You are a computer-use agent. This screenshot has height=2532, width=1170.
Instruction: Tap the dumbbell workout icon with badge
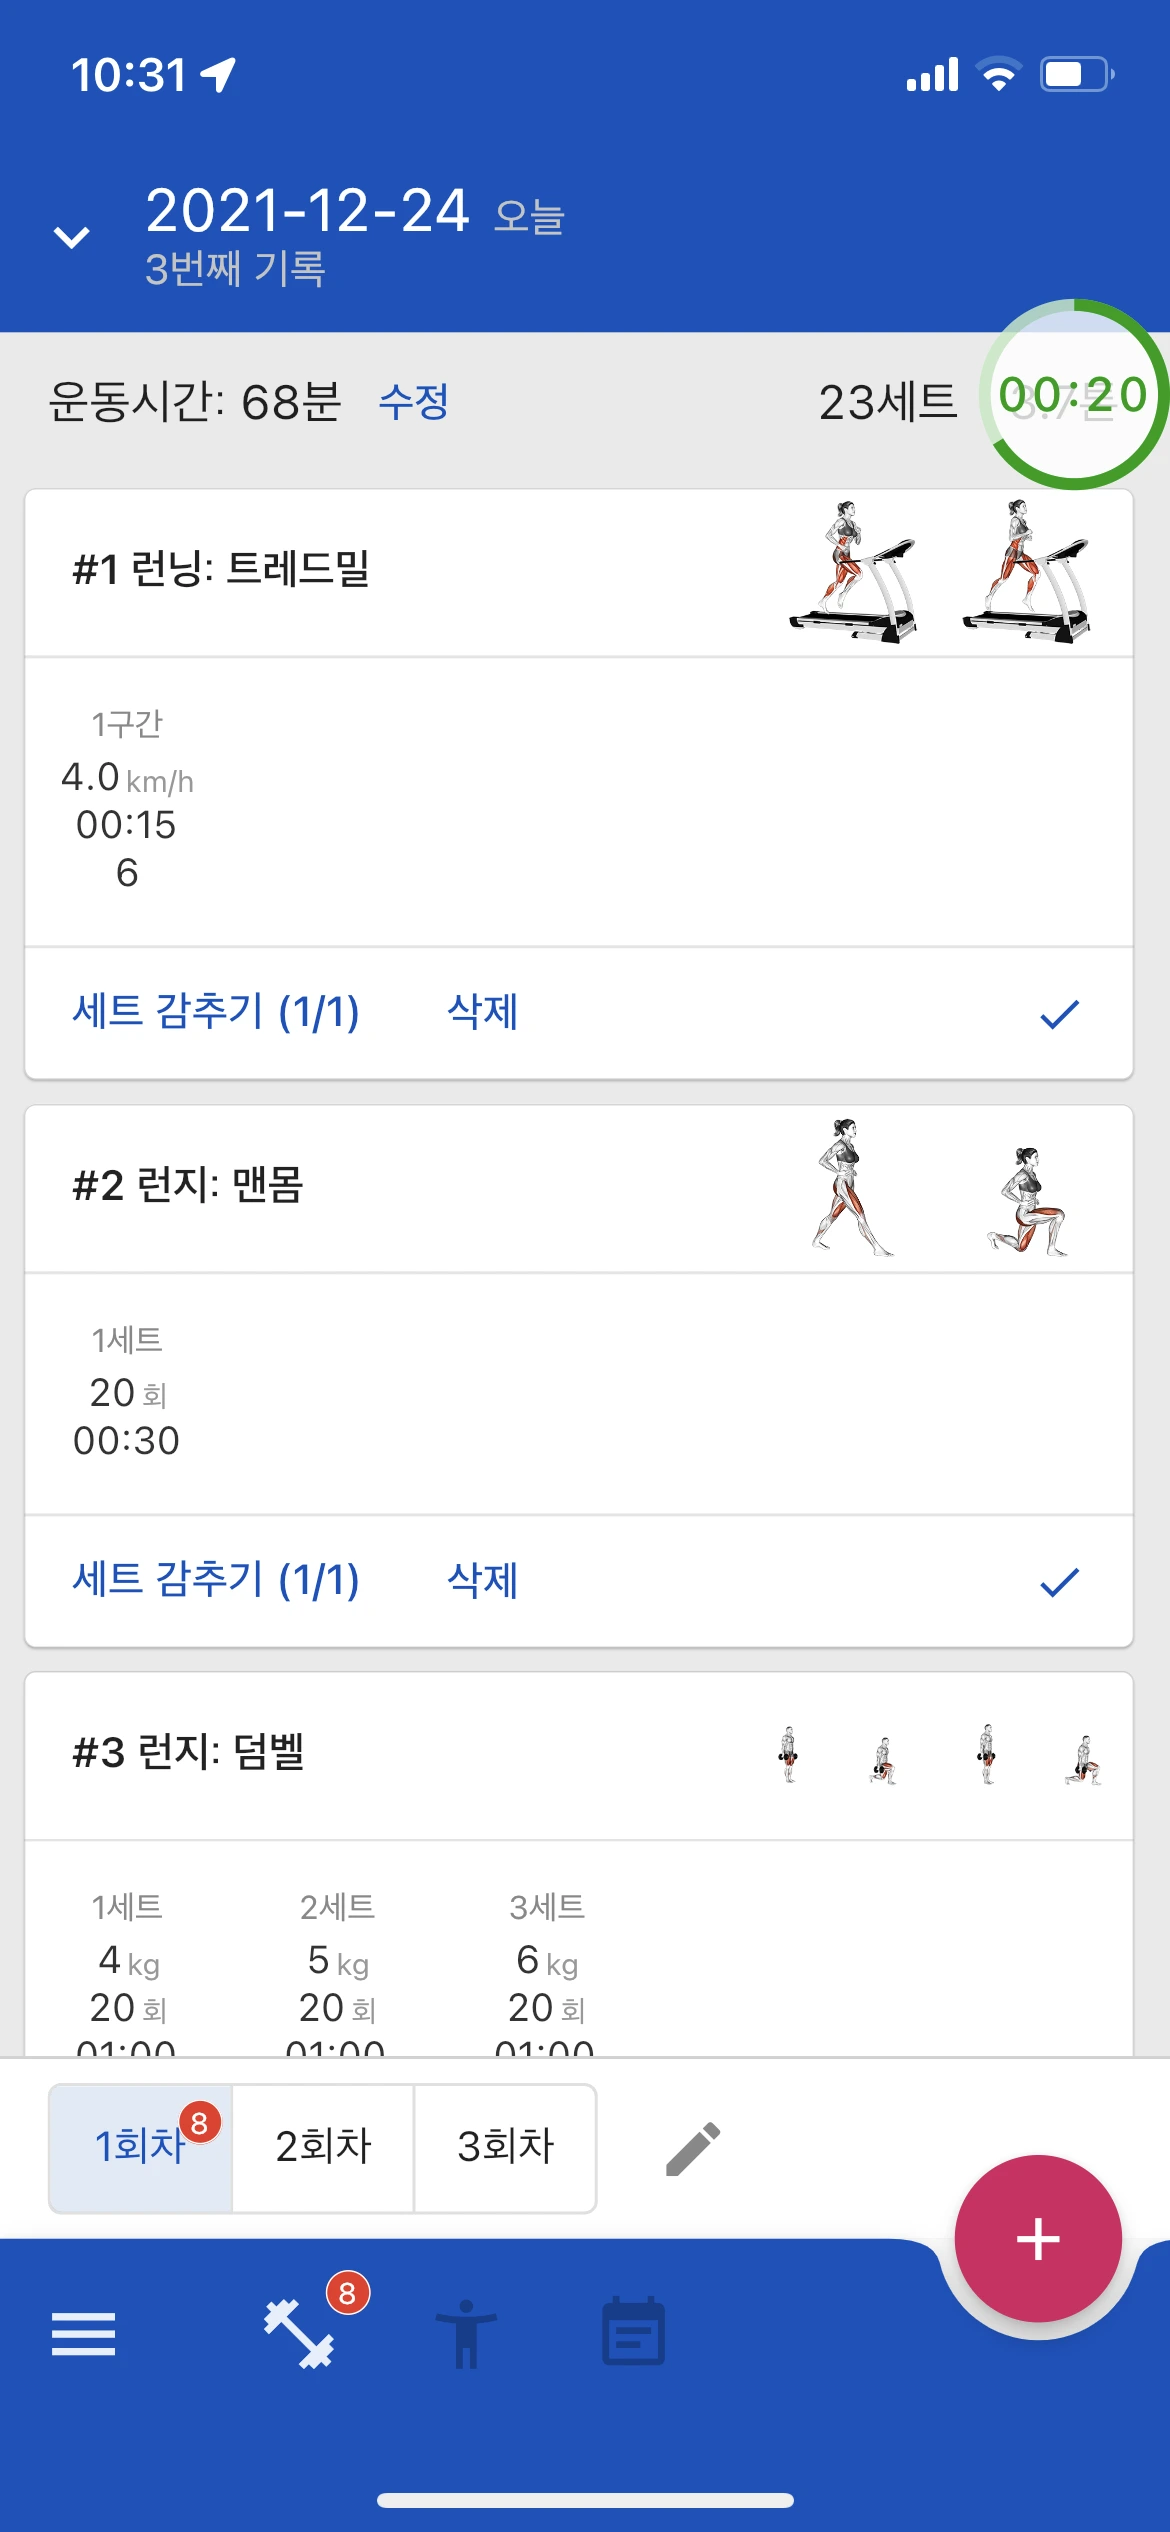300,2334
